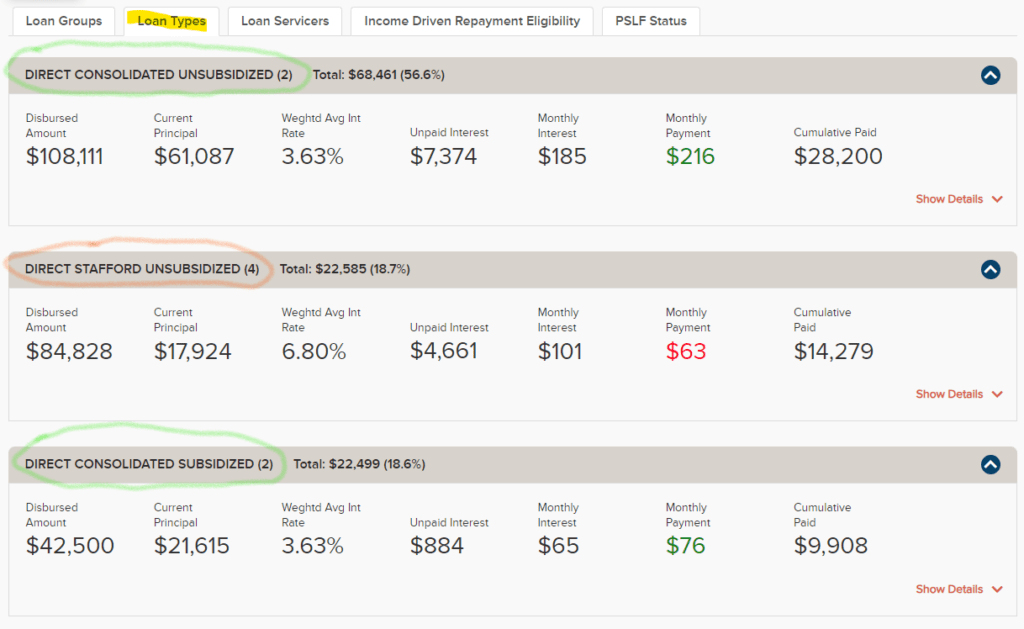Switch to the Loan Groups tab
The width and height of the screenshot is (1024, 629).
point(64,21)
